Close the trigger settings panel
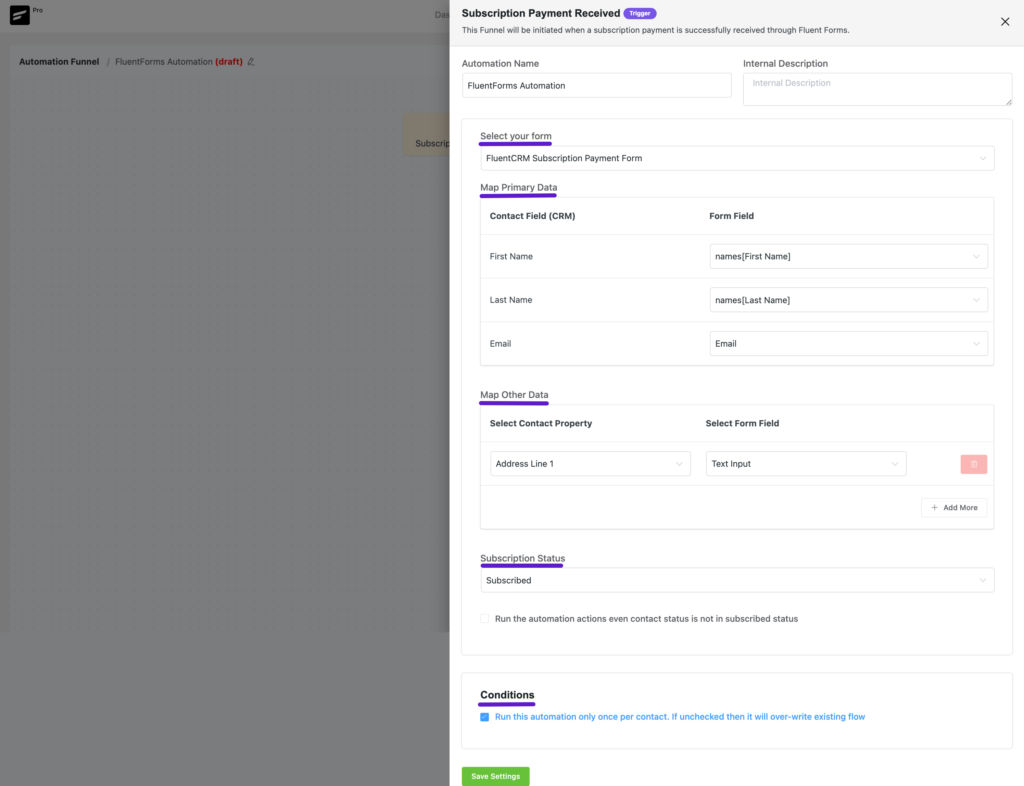 click(1004, 21)
